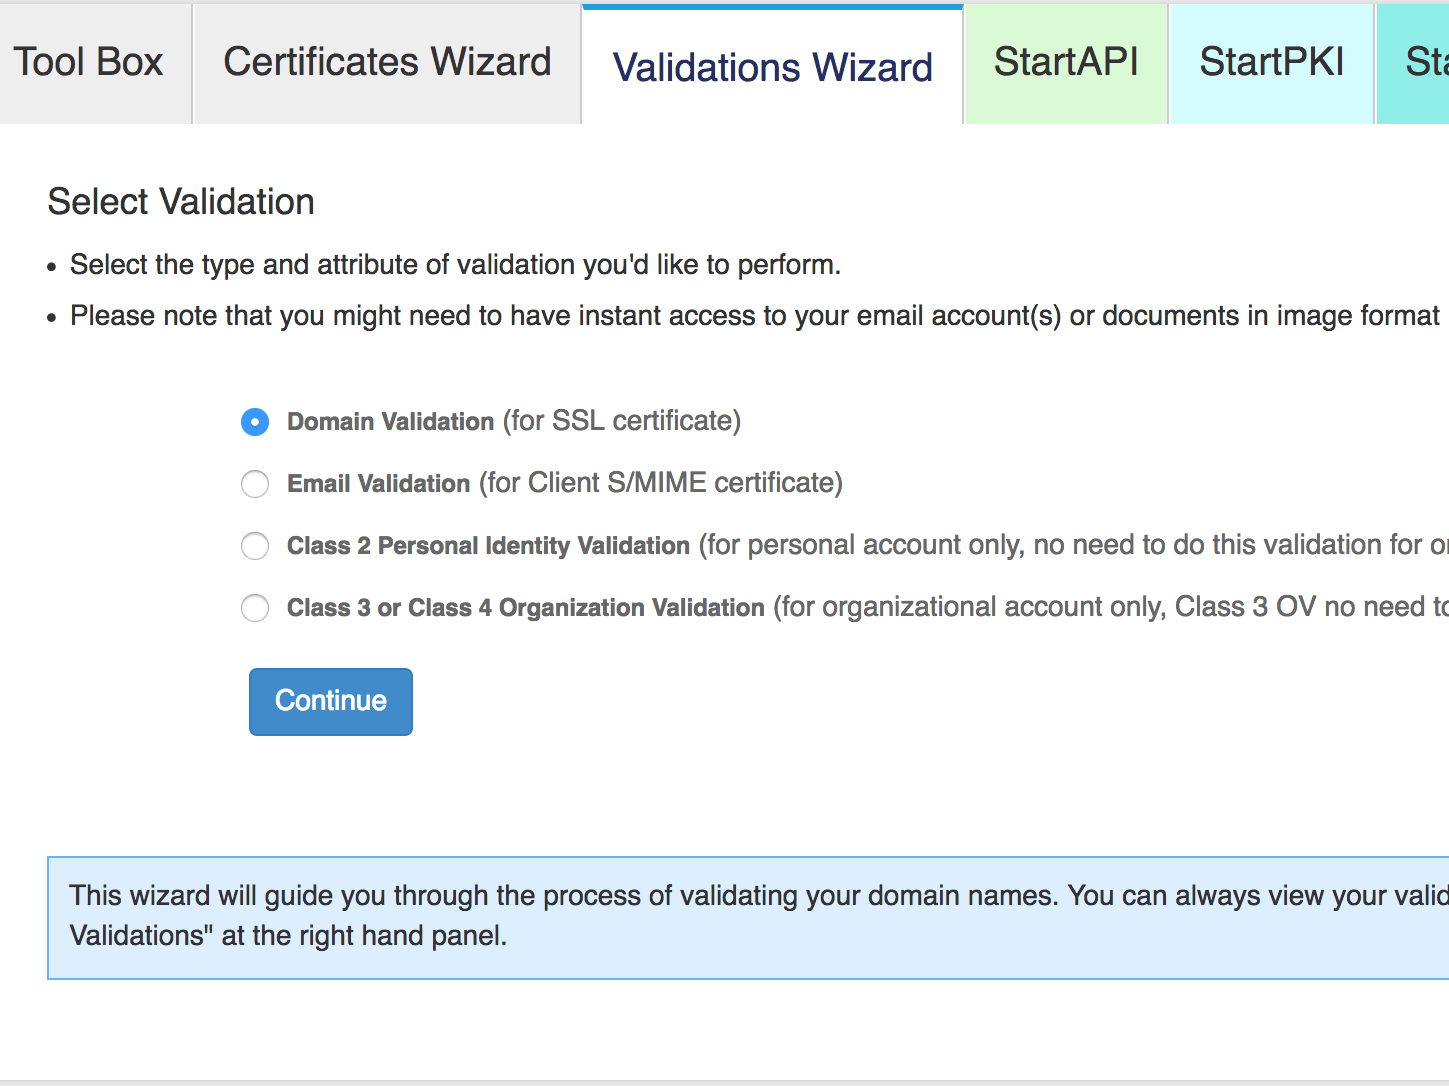The width and height of the screenshot is (1449, 1086).
Task: Switch to the Certificates Wizard tab
Action: pos(387,63)
